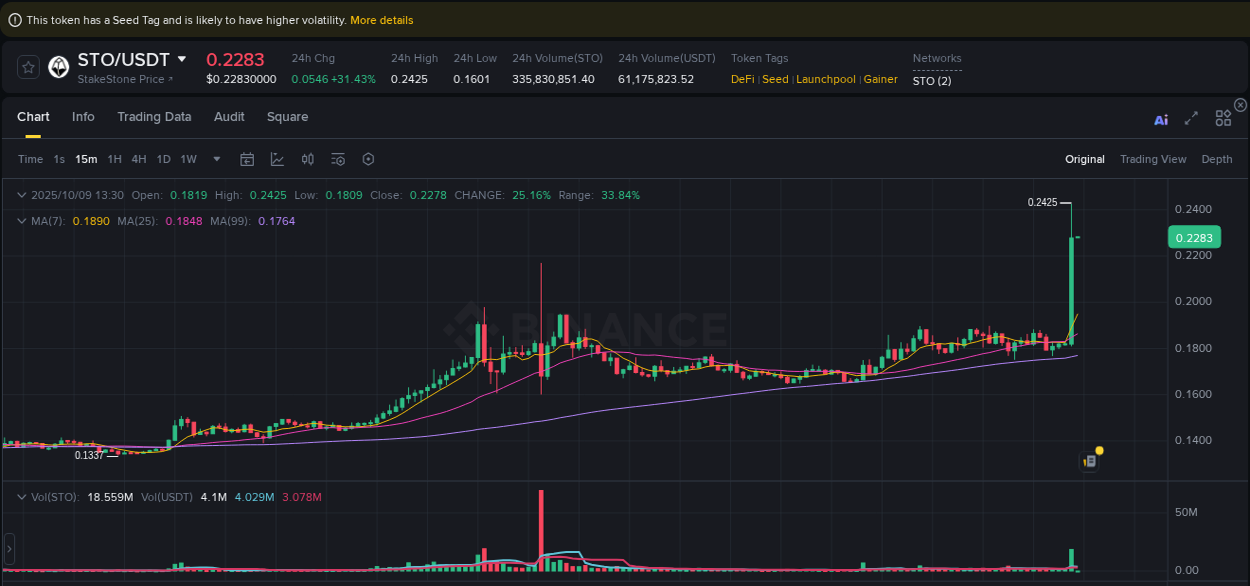Click the DeFi token tag
1250x586 pixels.
[x=742, y=79]
